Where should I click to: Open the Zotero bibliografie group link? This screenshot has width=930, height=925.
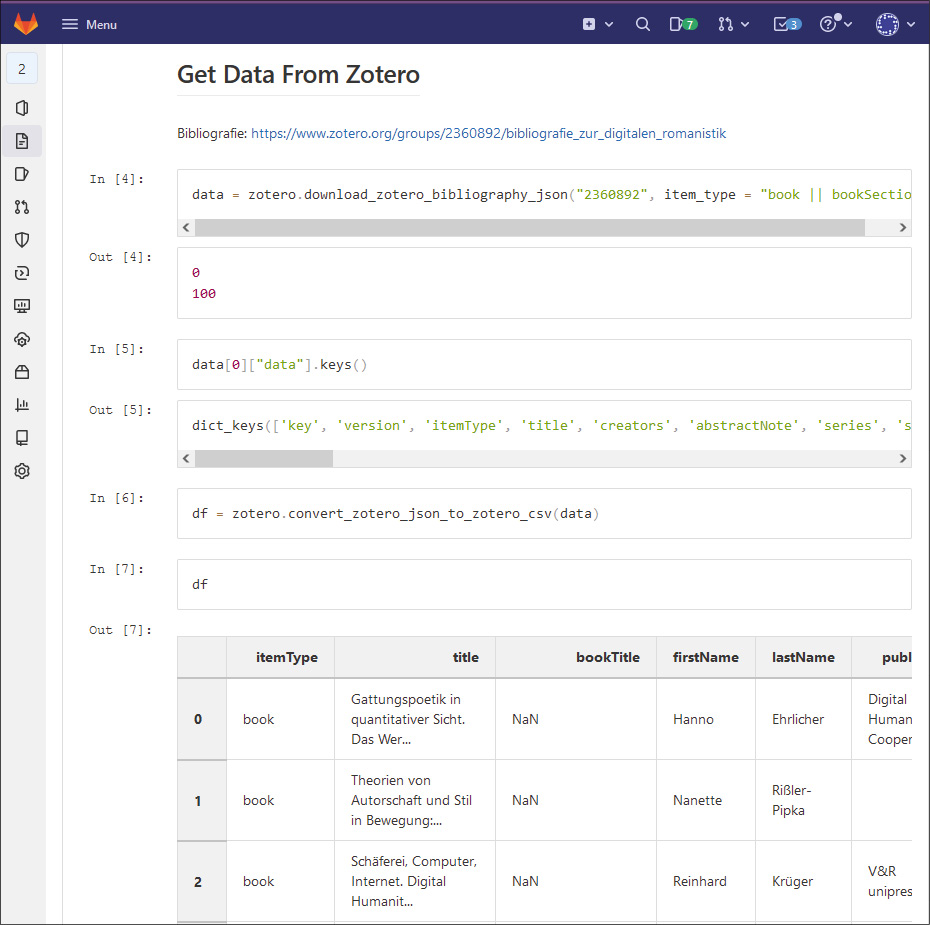[x=488, y=133]
